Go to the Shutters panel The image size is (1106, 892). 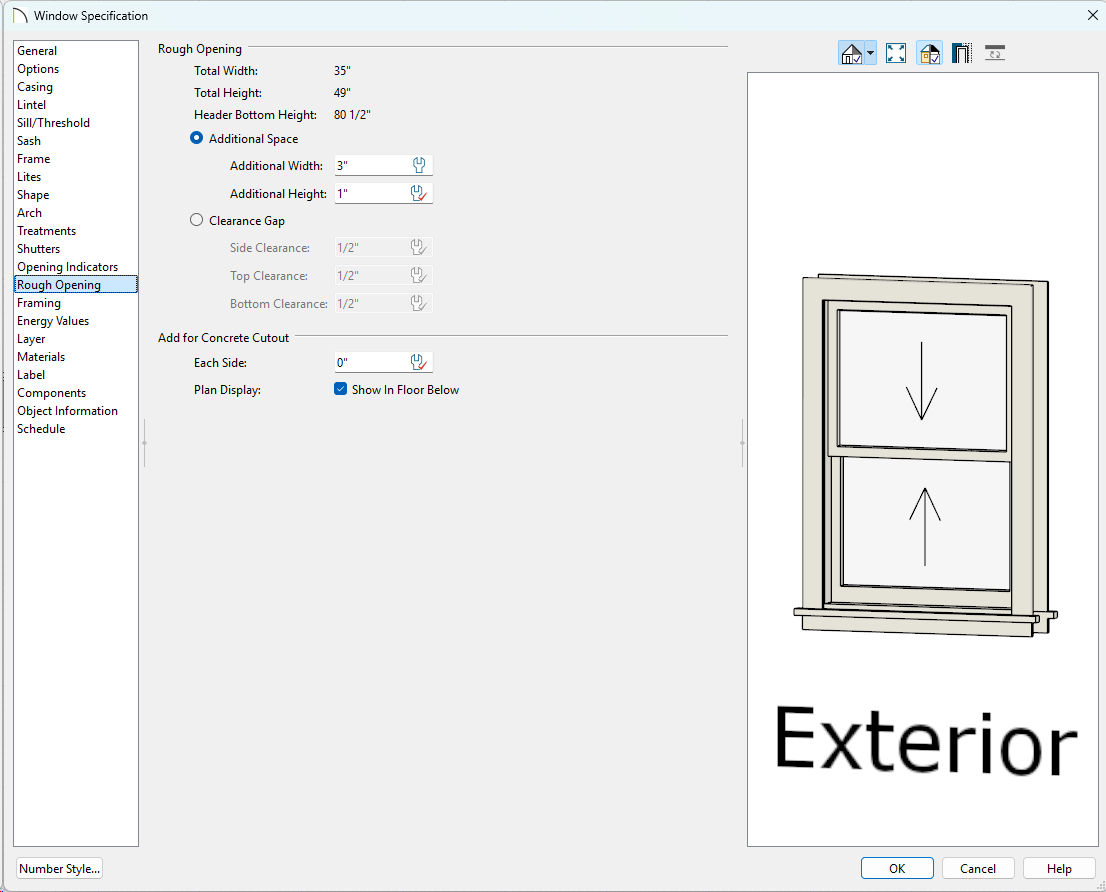click(x=38, y=249)
